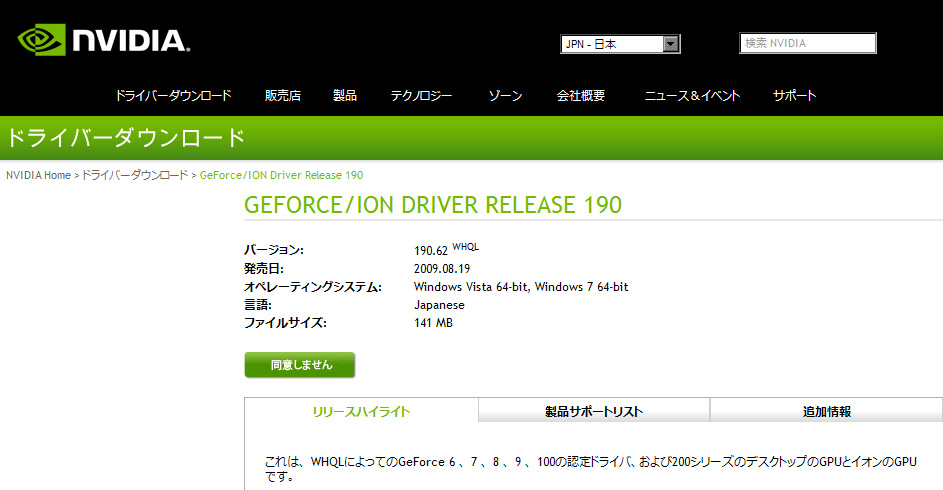Click the GEFORCE/ION DRIVER RELEASE 190 heading
Image resolution: width=943 pixels, height=490 pixels.
click(433, 205)
